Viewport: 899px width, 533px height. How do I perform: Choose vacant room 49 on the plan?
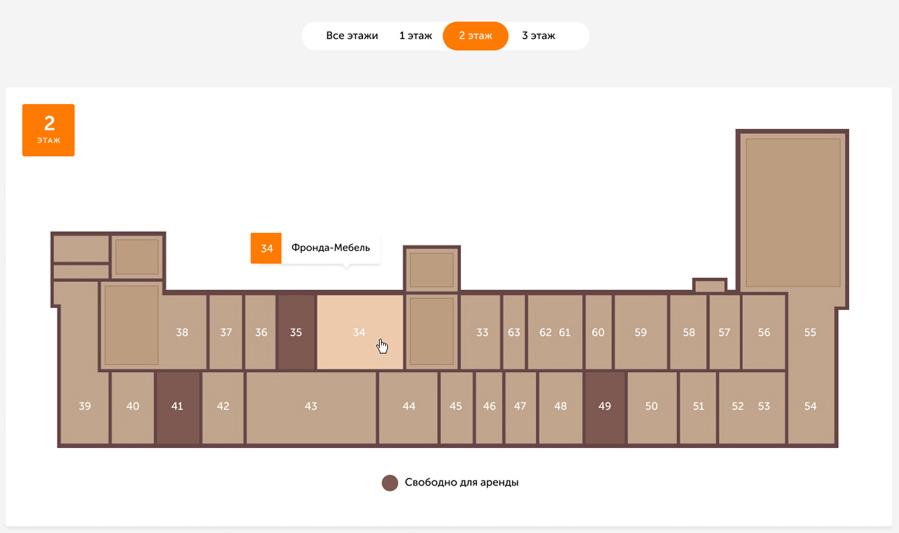click(604, 406)
